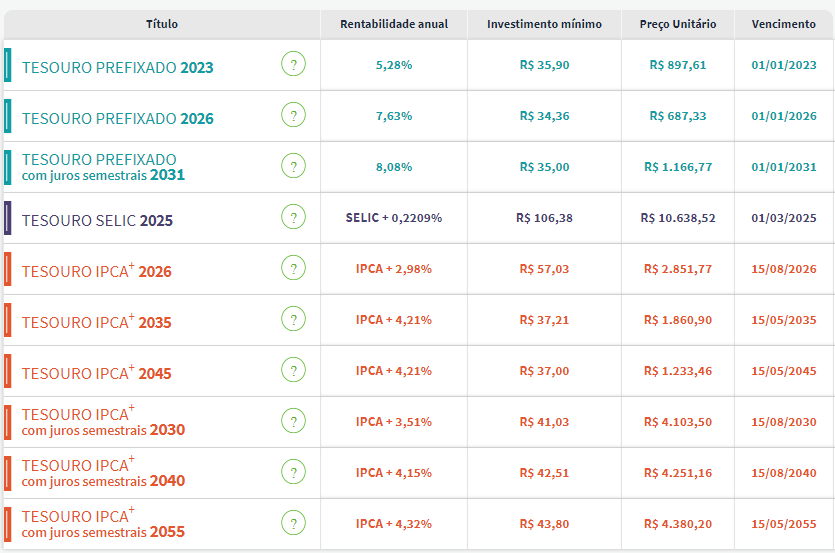Image resolution: width=835 pixels, height=553 pixels.
Task: Sort by Rentabilidade anual column header
Action: pyautogui.click(x=394, y=24)
